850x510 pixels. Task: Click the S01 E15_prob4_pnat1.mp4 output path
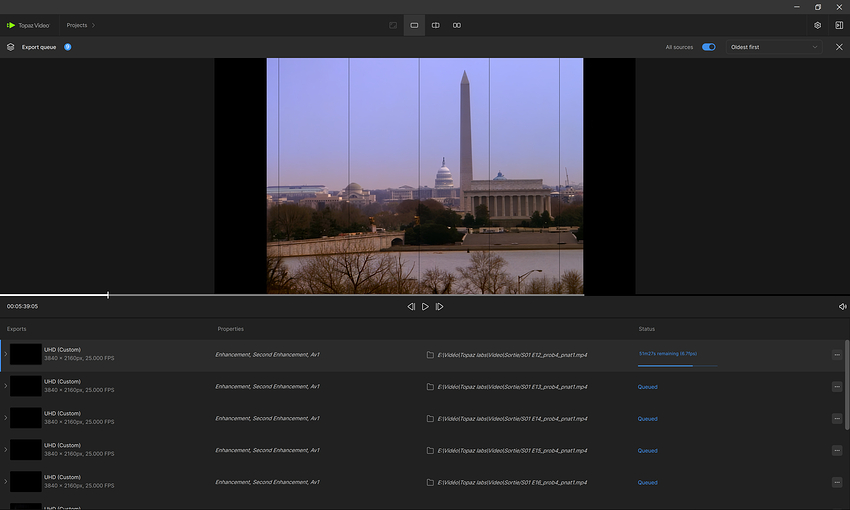[512, 450]
